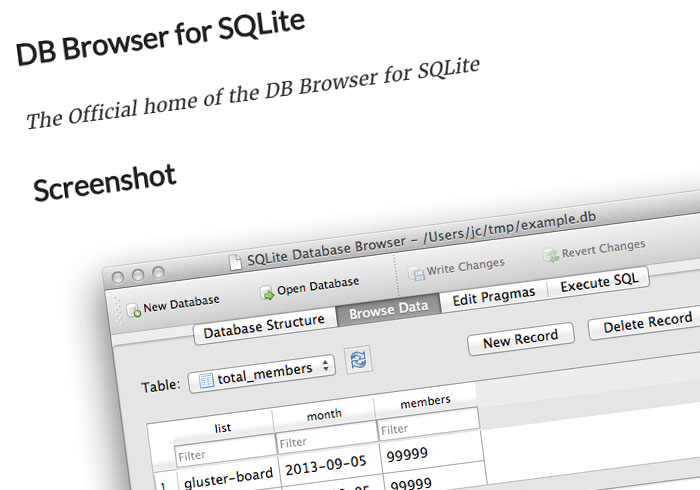Click the Open Database folder icon

267,293
